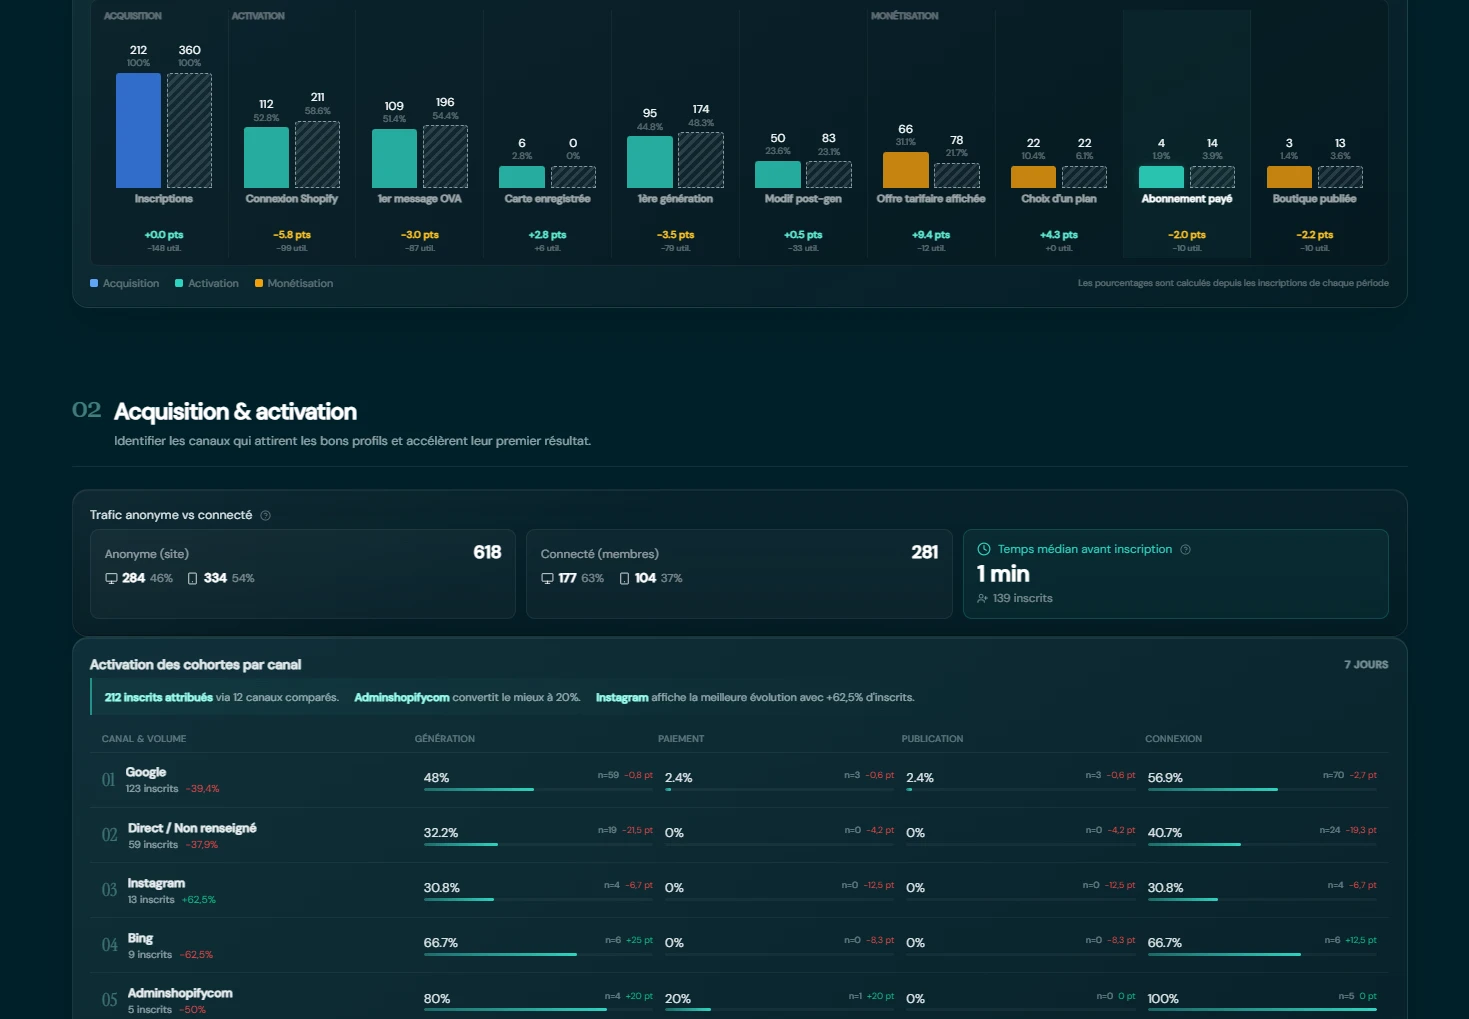Open the Adminshopifycom channel row
Viewport: 1469px width, 1019px height.
[739, 998]
